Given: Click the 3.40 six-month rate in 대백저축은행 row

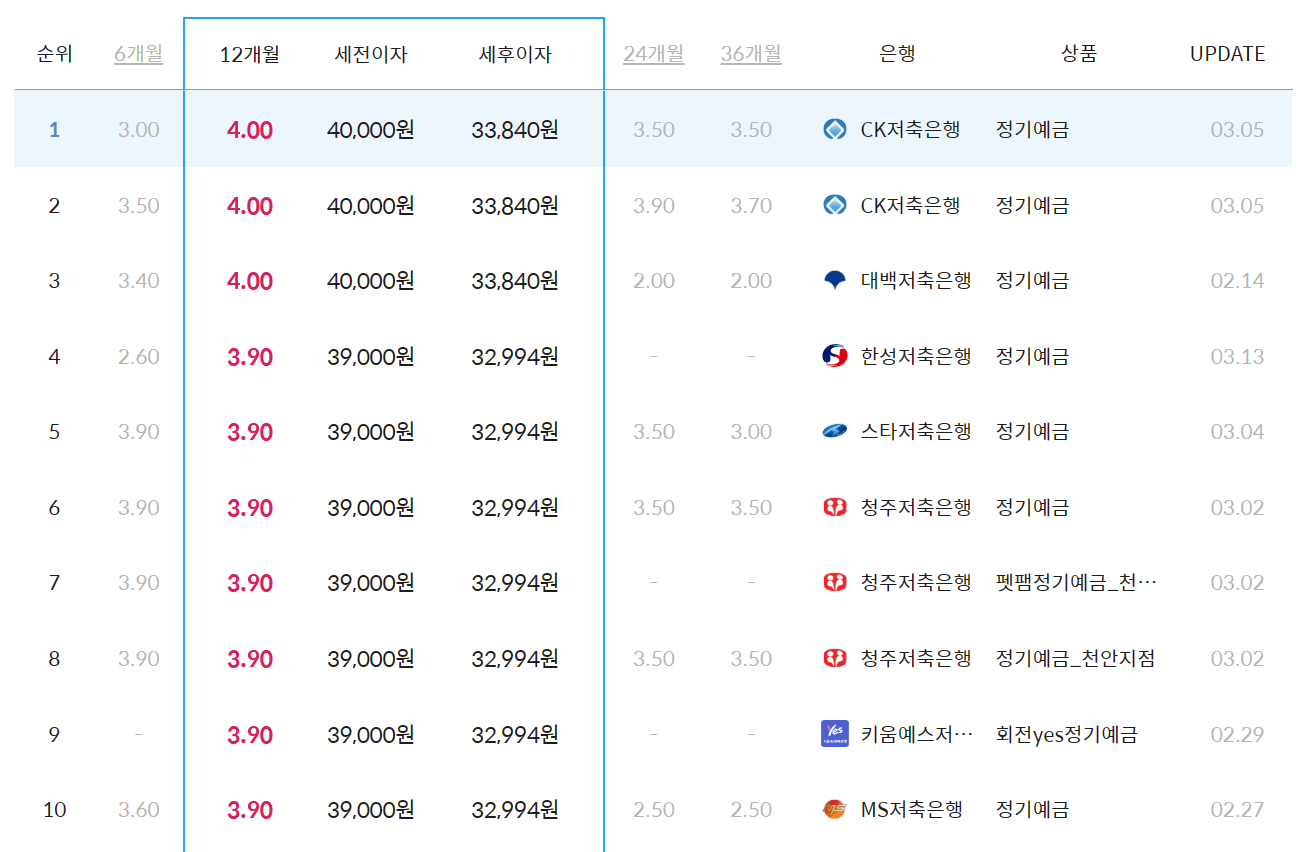Looking at the screenshot, I should click(x=138, y=281).
